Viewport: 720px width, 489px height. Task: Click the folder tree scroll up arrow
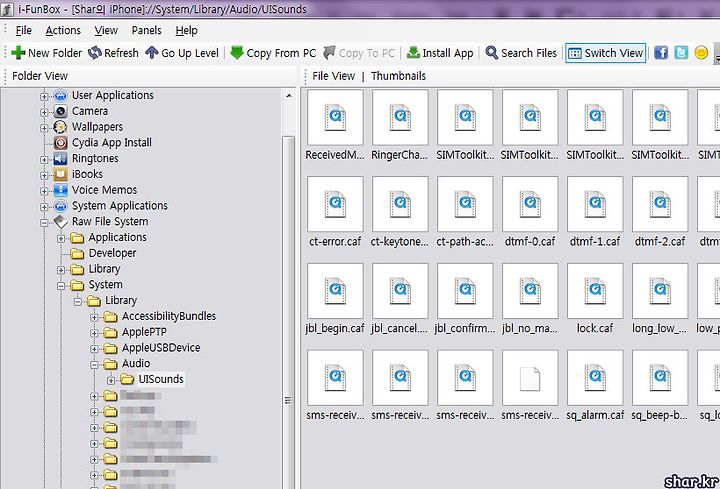(288, 96)
